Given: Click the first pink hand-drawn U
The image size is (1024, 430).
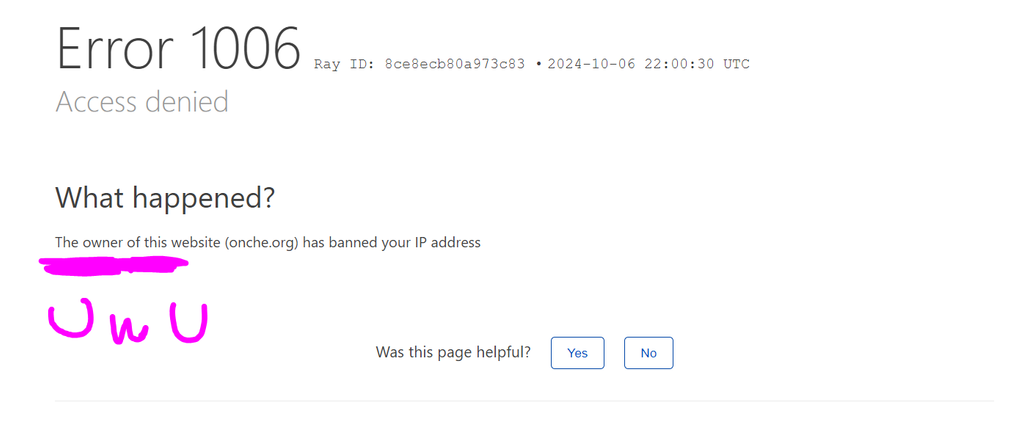Looking at the screenshot, I should tap(70, 320).
